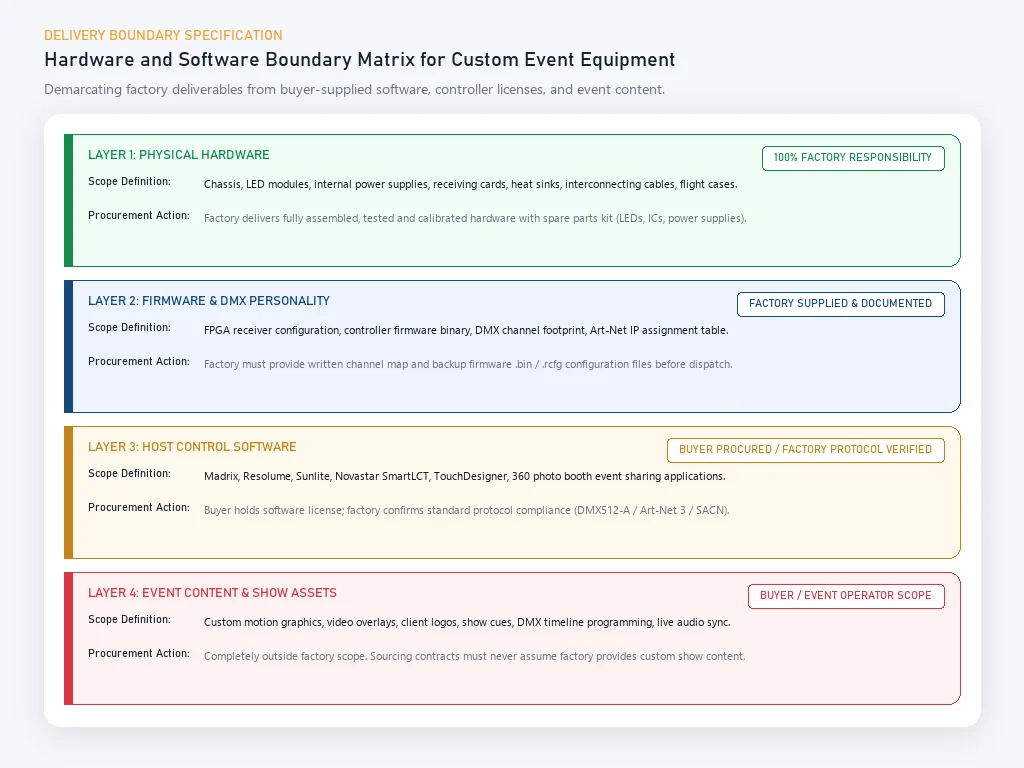Click the Delivery Boundary Specification label
Screen dimensions: 1024x768
(x=163, y=35)
